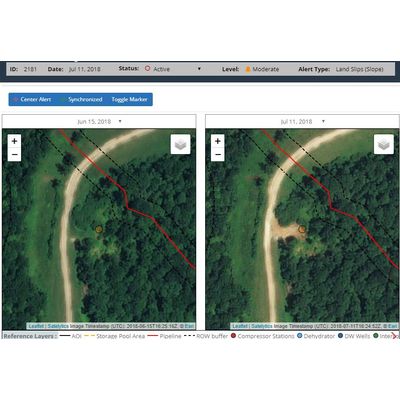Screen dimensions: 400x400
Task: Open the Jun 15, 2018 date dropdown
Action: [99, 122]
